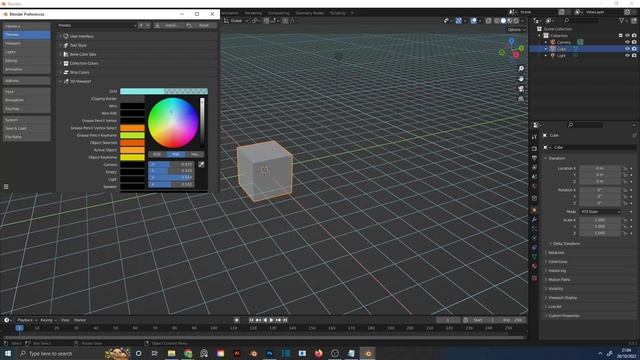The height and width of the screenshot is (360, 640).
Task: Toggle render camera icon for Light row
Action: pyautogui.click(x=634, y=55)
